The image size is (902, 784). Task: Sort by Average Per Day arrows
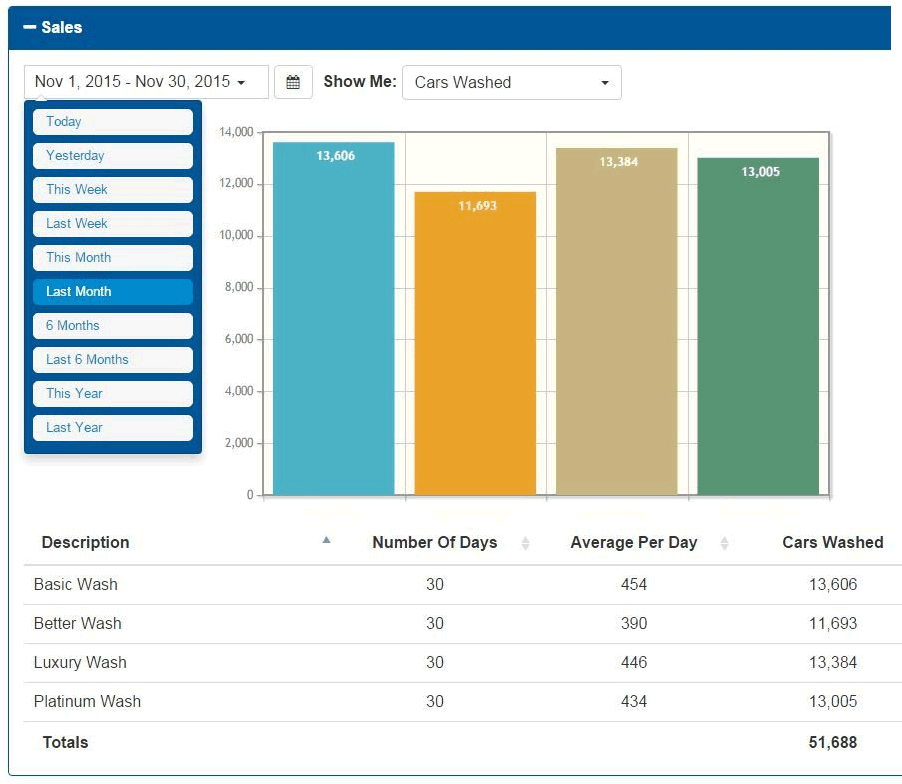click(x=724, y=543)
